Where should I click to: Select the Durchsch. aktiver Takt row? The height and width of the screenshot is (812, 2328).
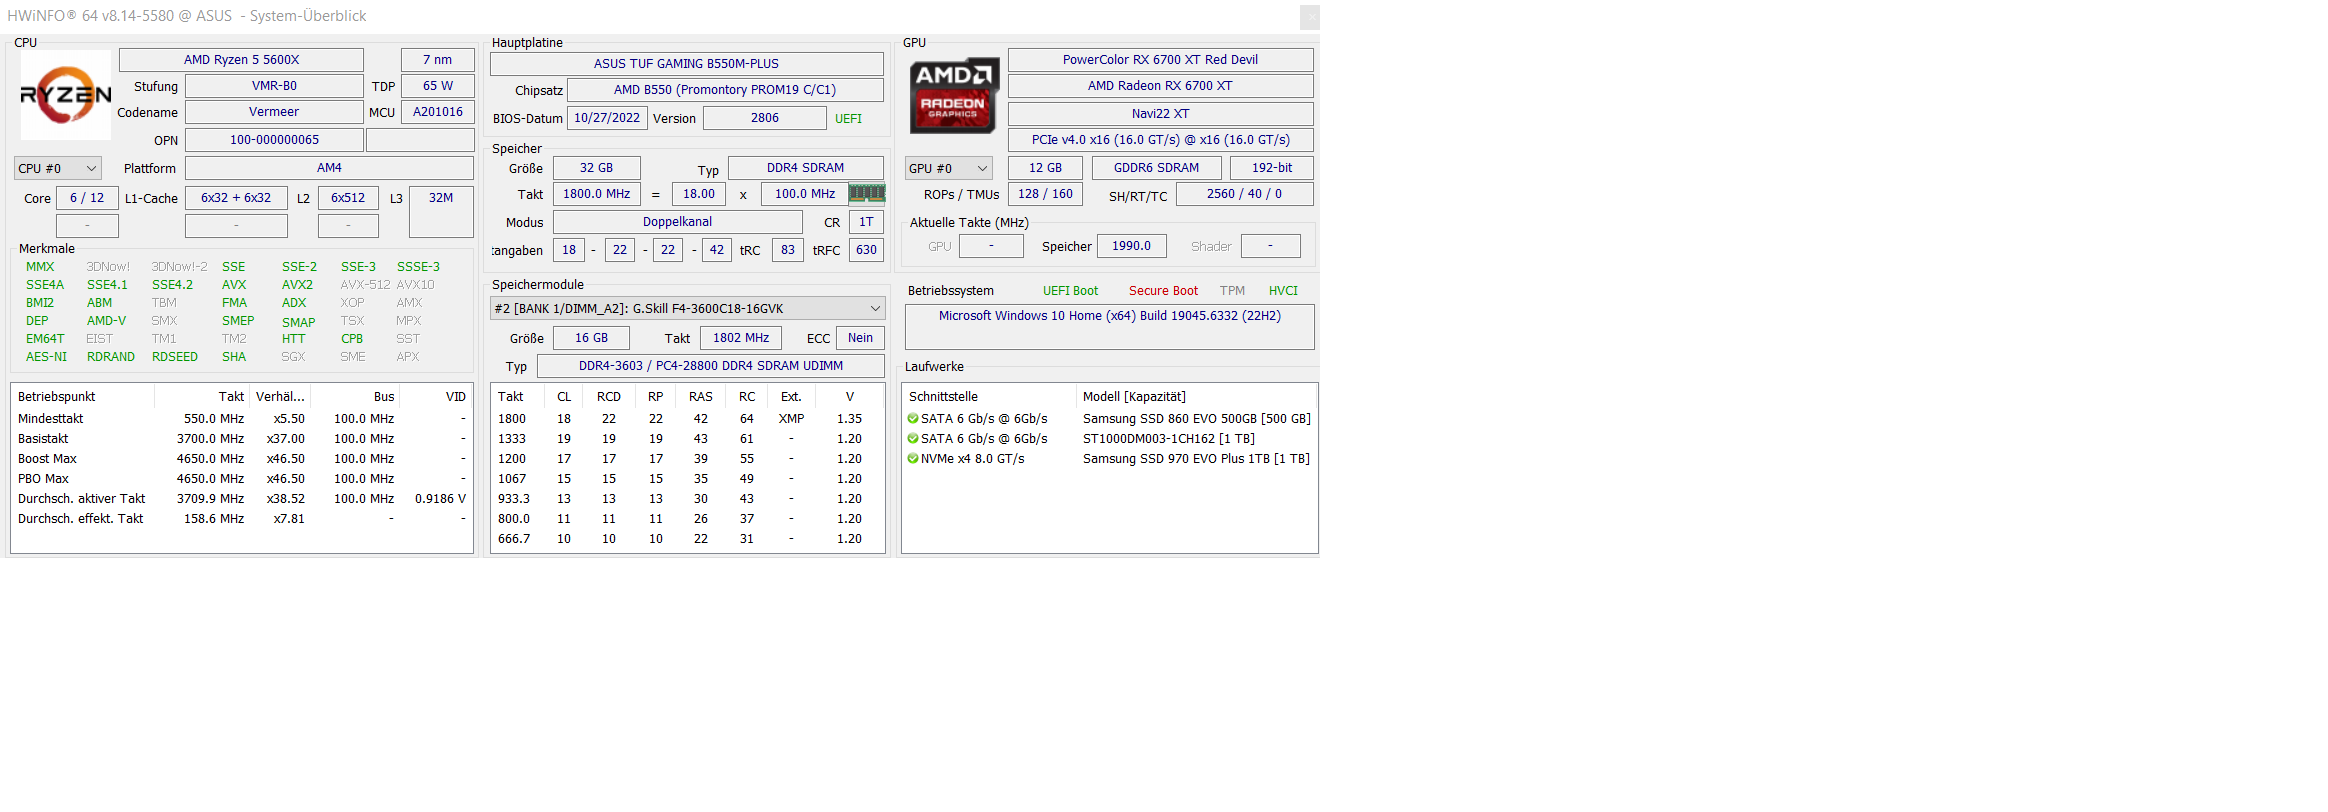point(241,499)
